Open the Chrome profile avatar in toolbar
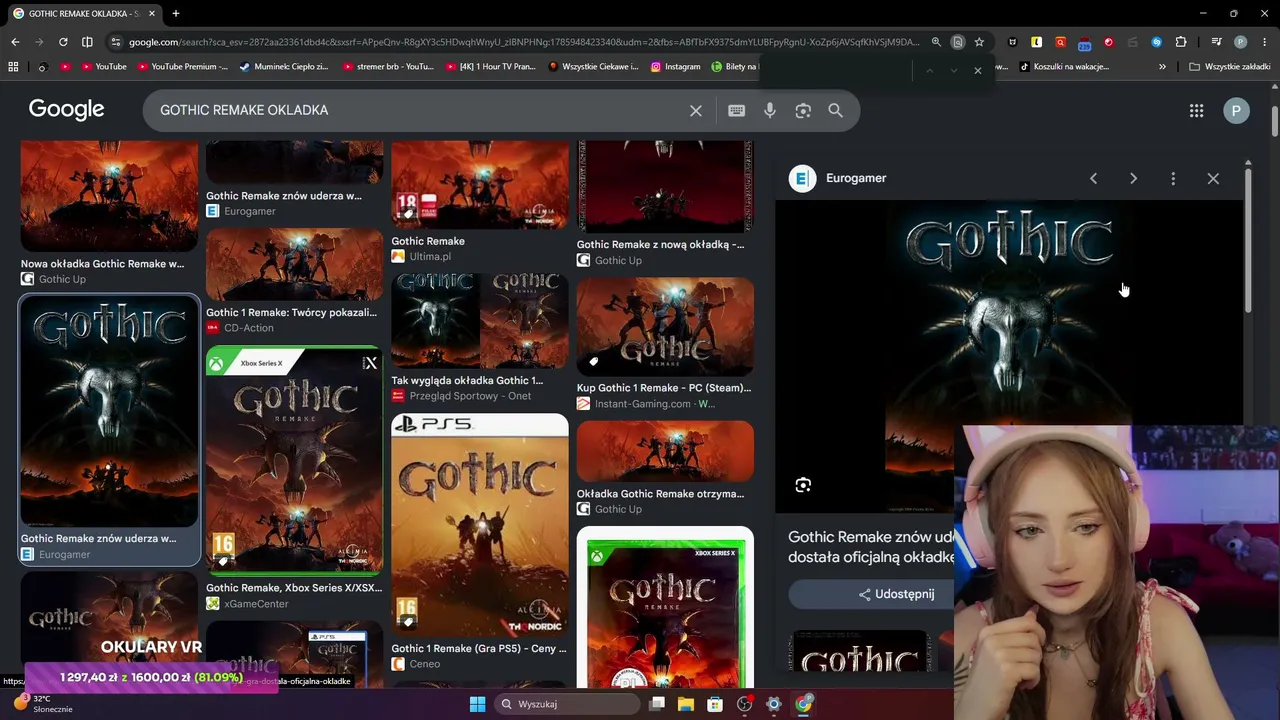The image size is (1280, 720). (1240, 42)
